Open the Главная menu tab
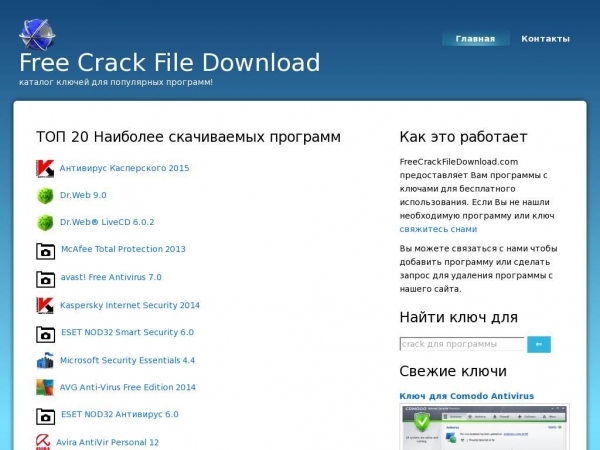Image resolution: width=600 pixels, height=450 pixels. [476, 39]
